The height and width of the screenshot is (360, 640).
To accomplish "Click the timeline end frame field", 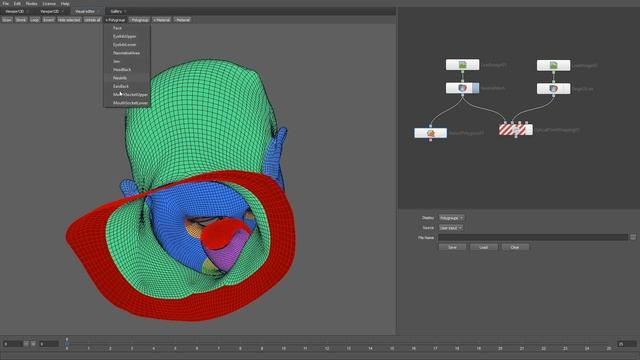I will tap(627, 344).
